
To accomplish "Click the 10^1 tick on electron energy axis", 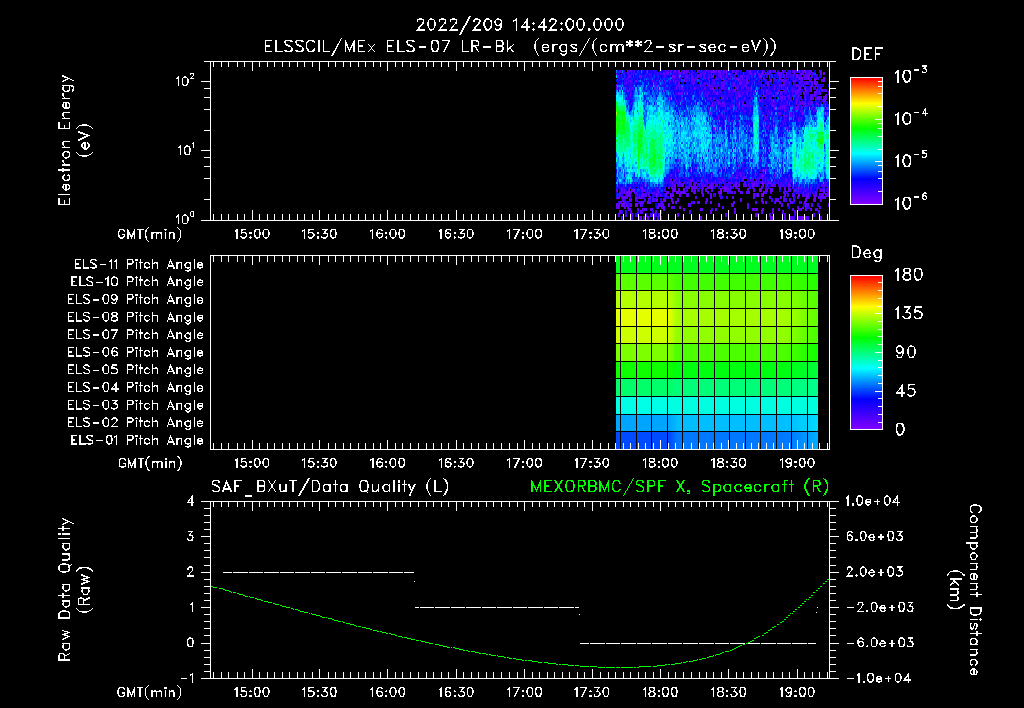I will 185,150.
